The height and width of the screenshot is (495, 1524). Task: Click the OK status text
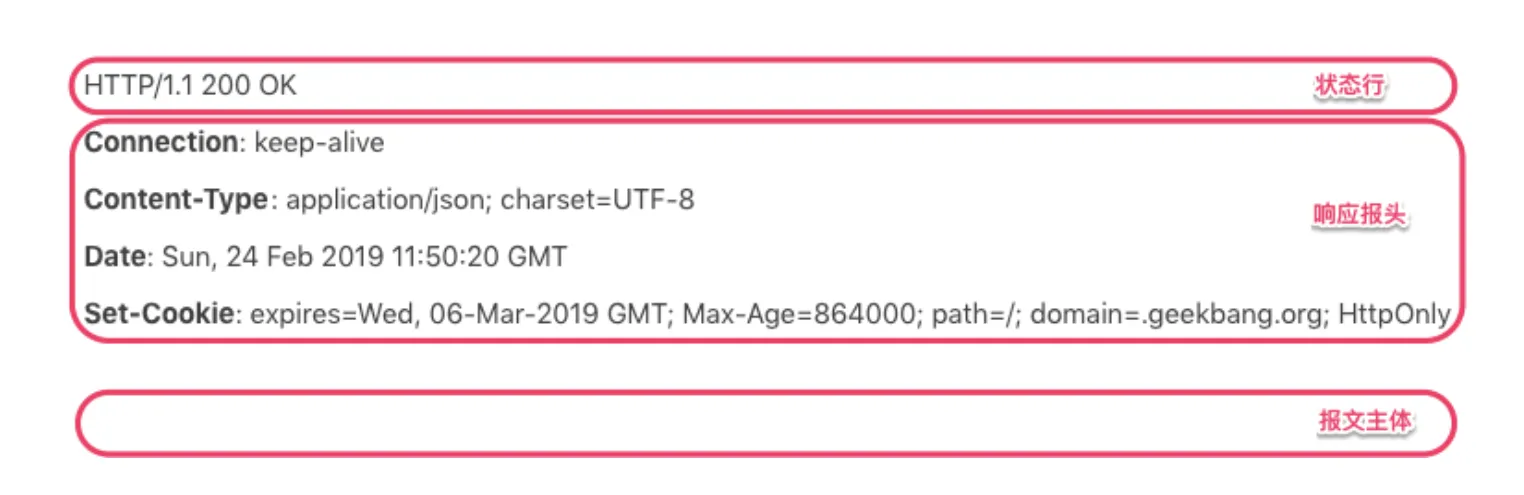coord(278,87)
